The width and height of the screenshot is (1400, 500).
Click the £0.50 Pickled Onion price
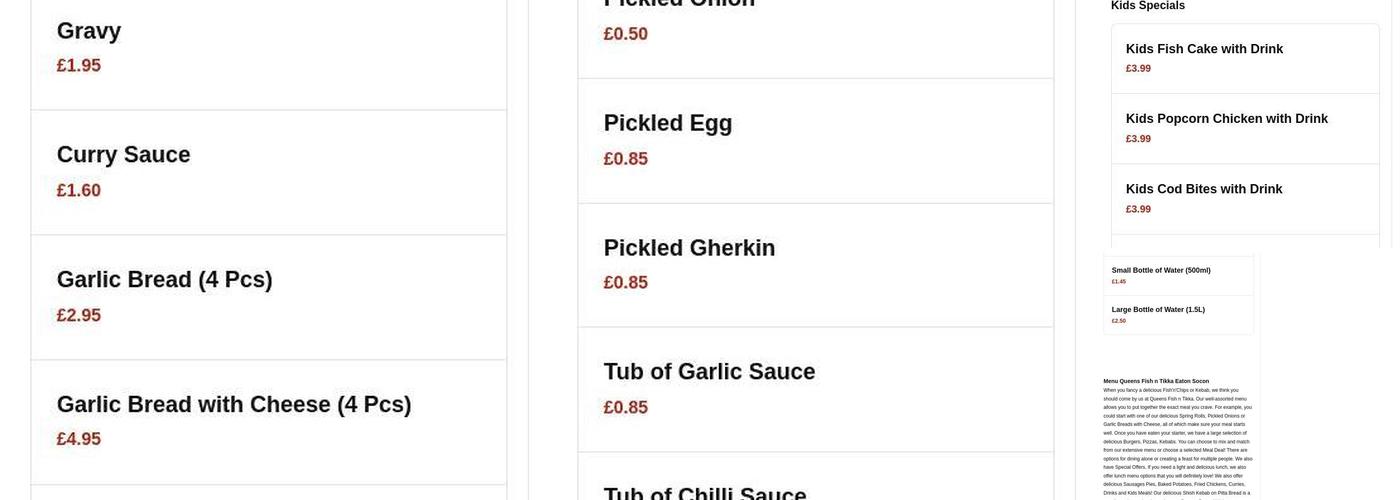(626, 34)
